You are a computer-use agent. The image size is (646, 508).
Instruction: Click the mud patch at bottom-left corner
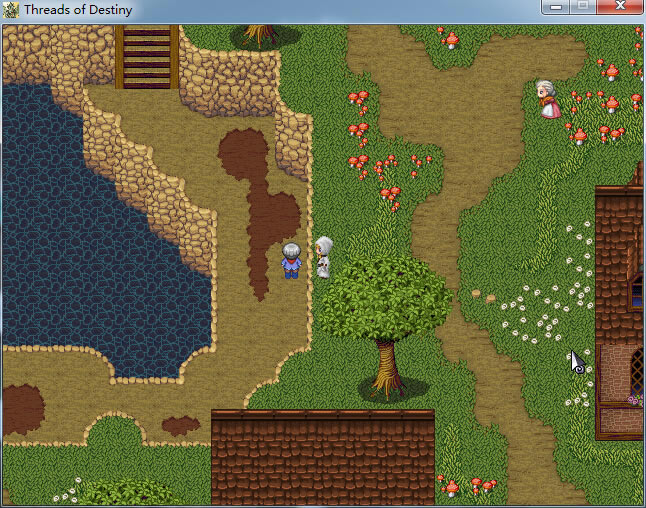coord(22,408)
